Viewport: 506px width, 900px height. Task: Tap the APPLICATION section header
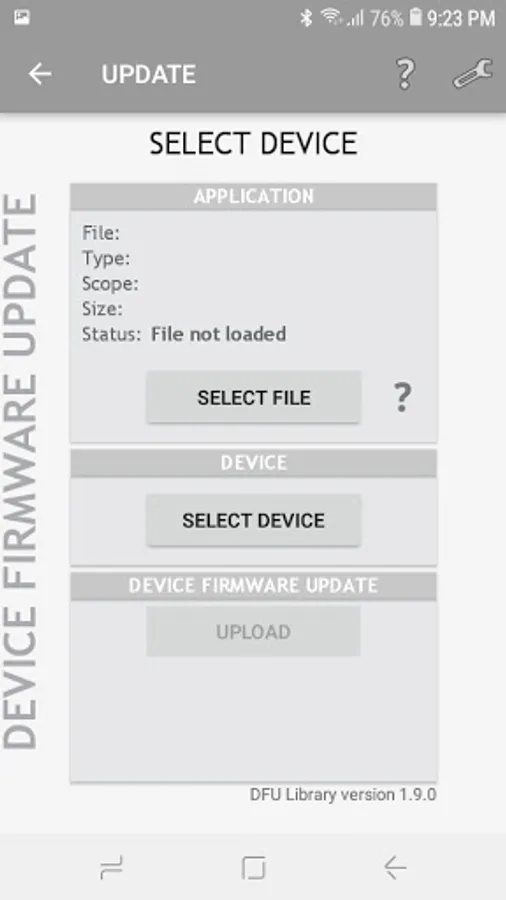(x=254, y=196)
